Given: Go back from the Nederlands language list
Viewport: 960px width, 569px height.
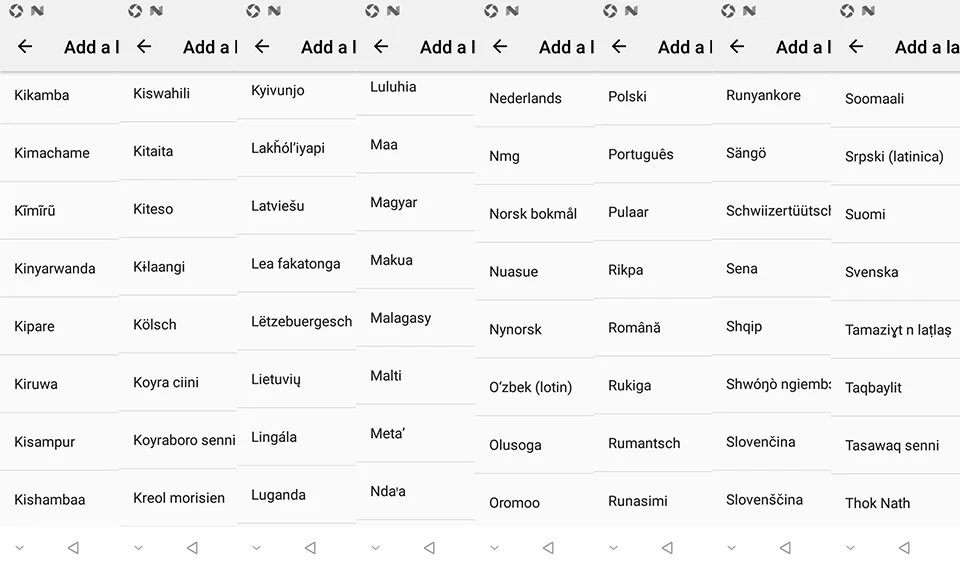Looking at the screenshot, I should click(x=500, y=46).
